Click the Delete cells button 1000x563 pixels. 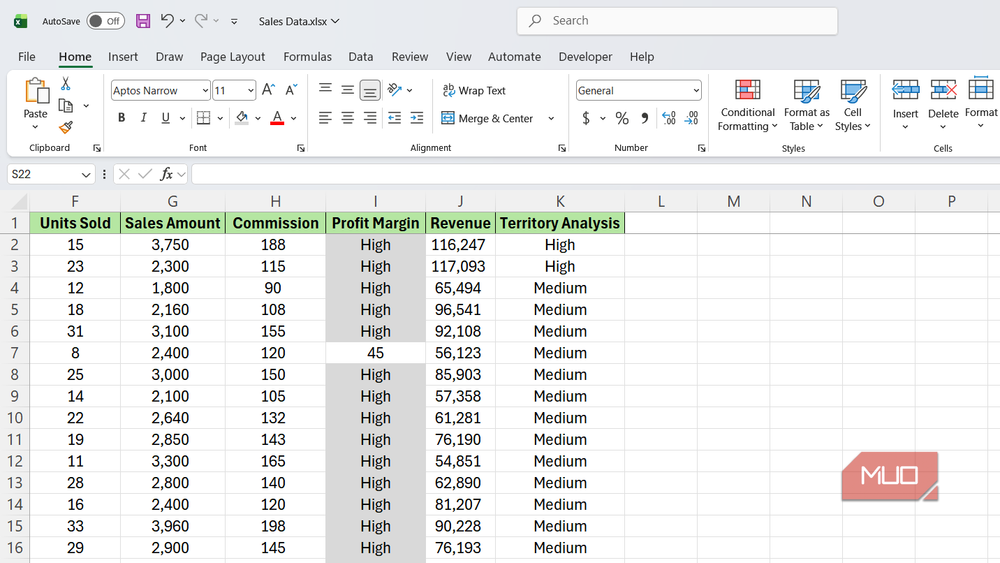943,105
